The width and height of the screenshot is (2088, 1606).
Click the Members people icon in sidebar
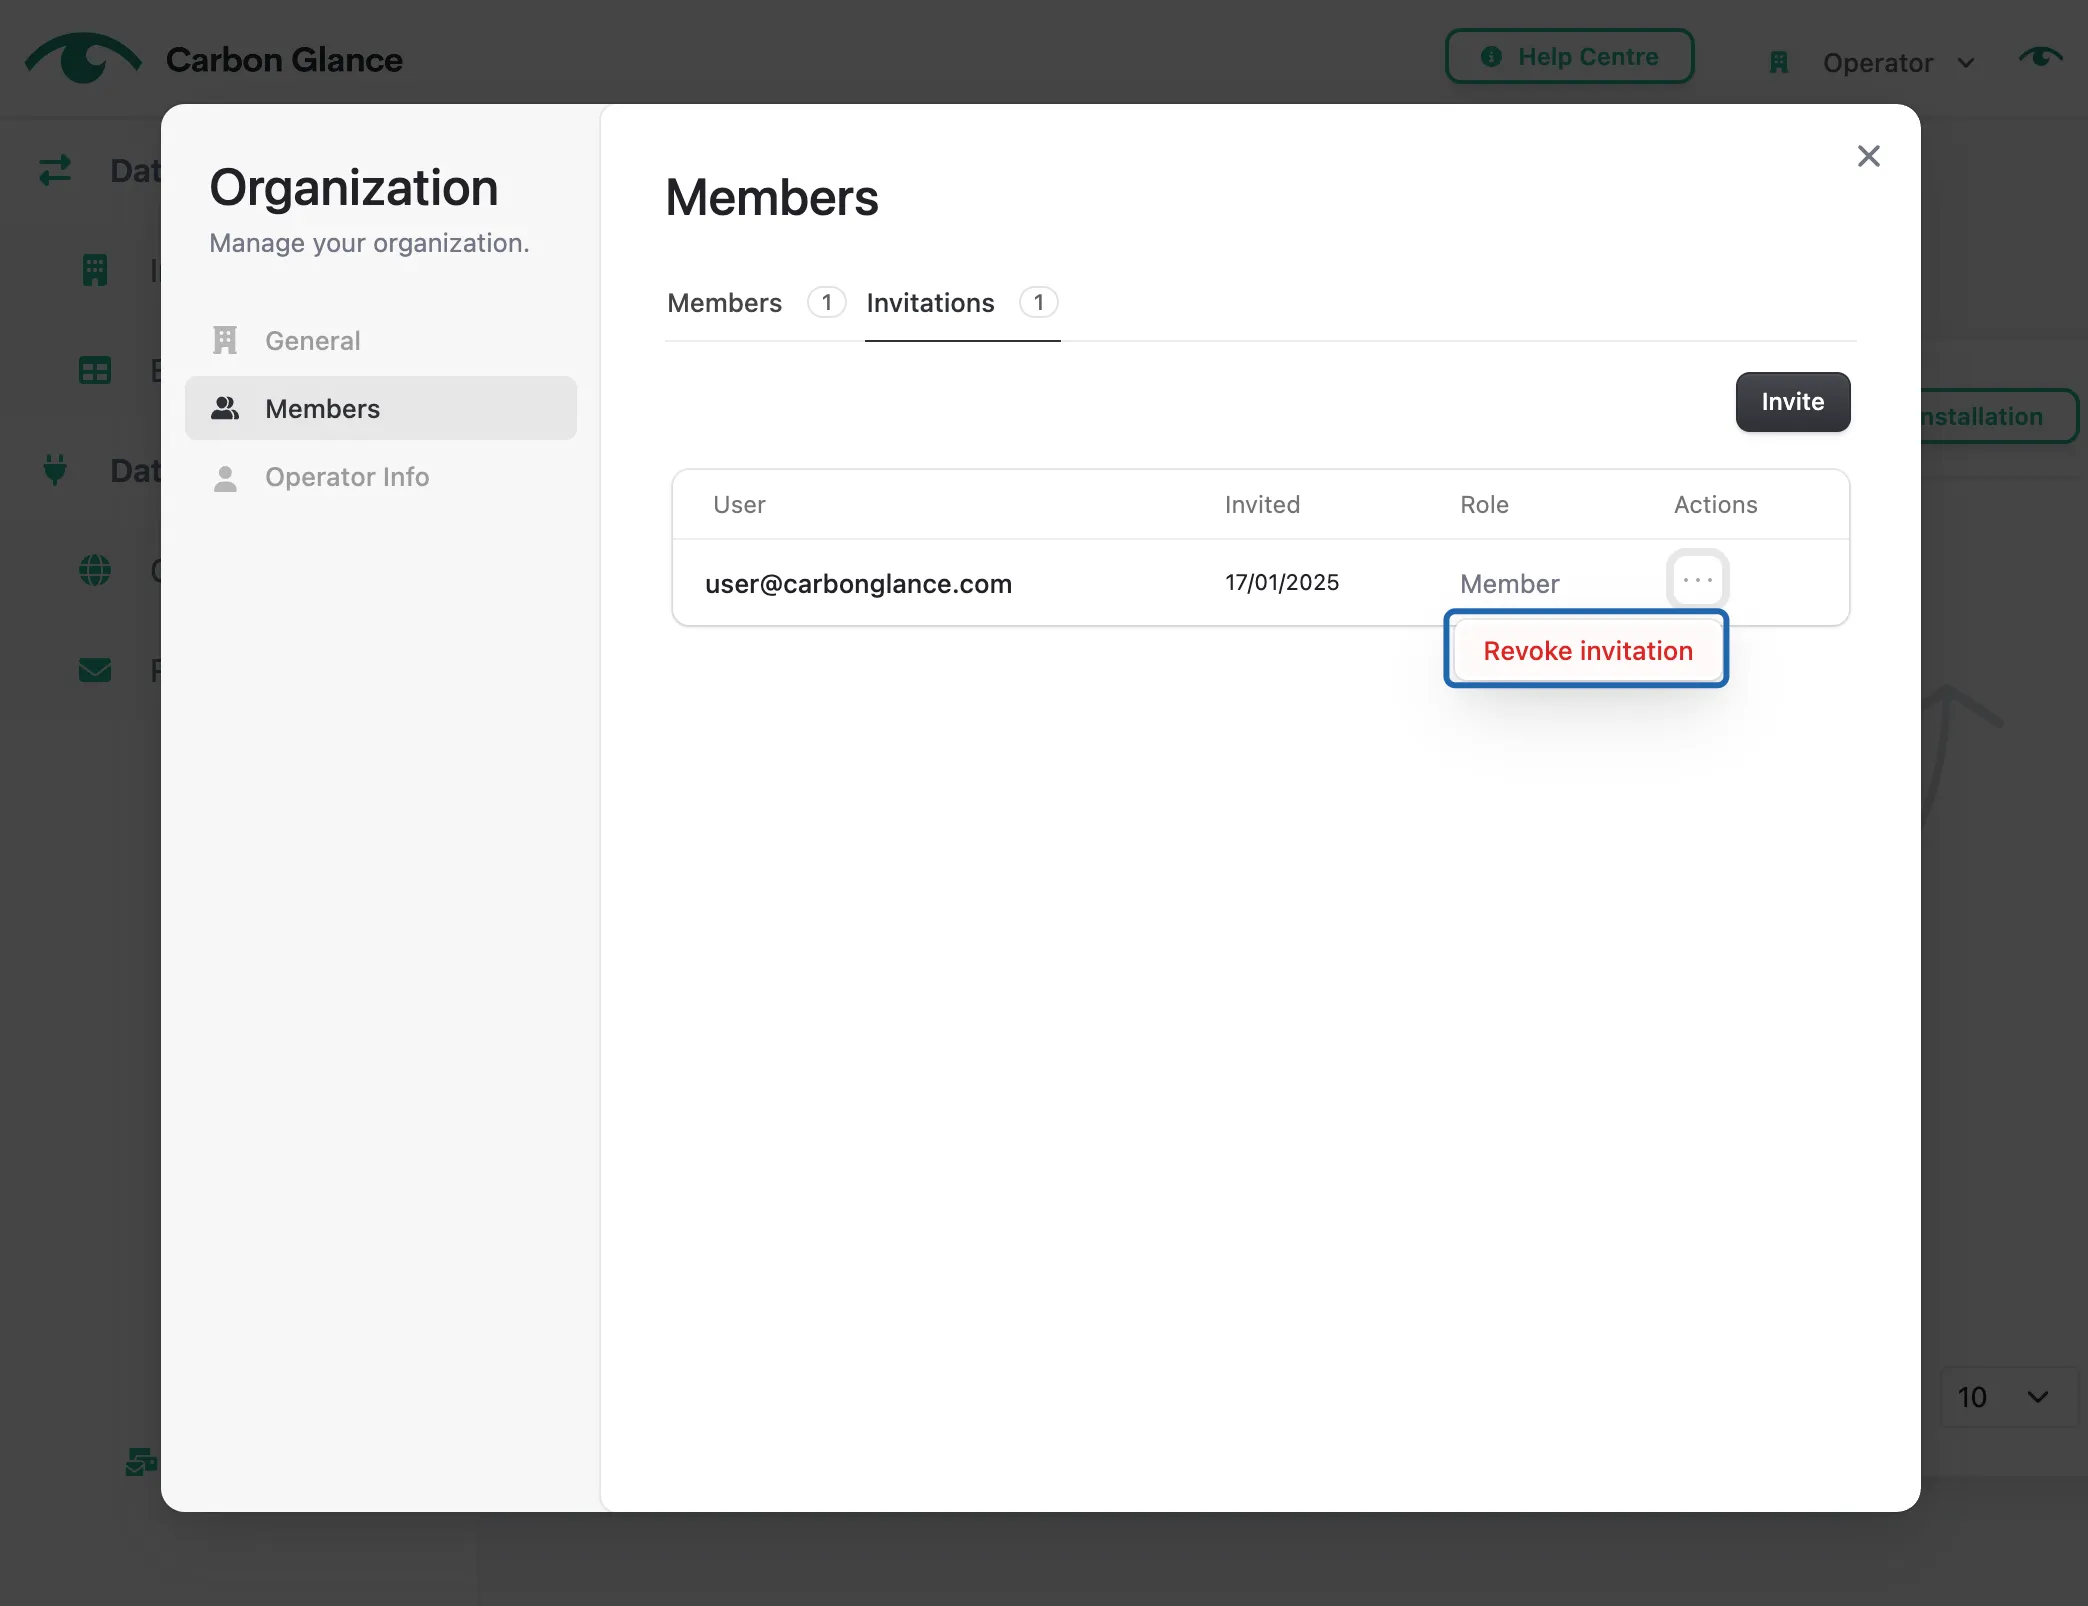225,408
